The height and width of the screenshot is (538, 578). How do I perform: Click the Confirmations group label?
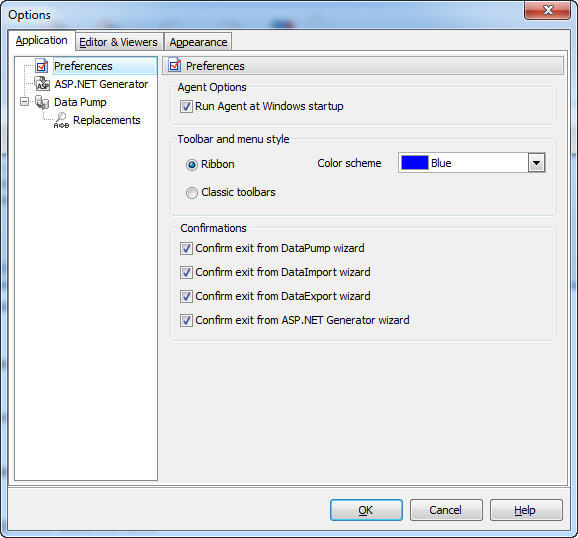(x=213, y=228)
